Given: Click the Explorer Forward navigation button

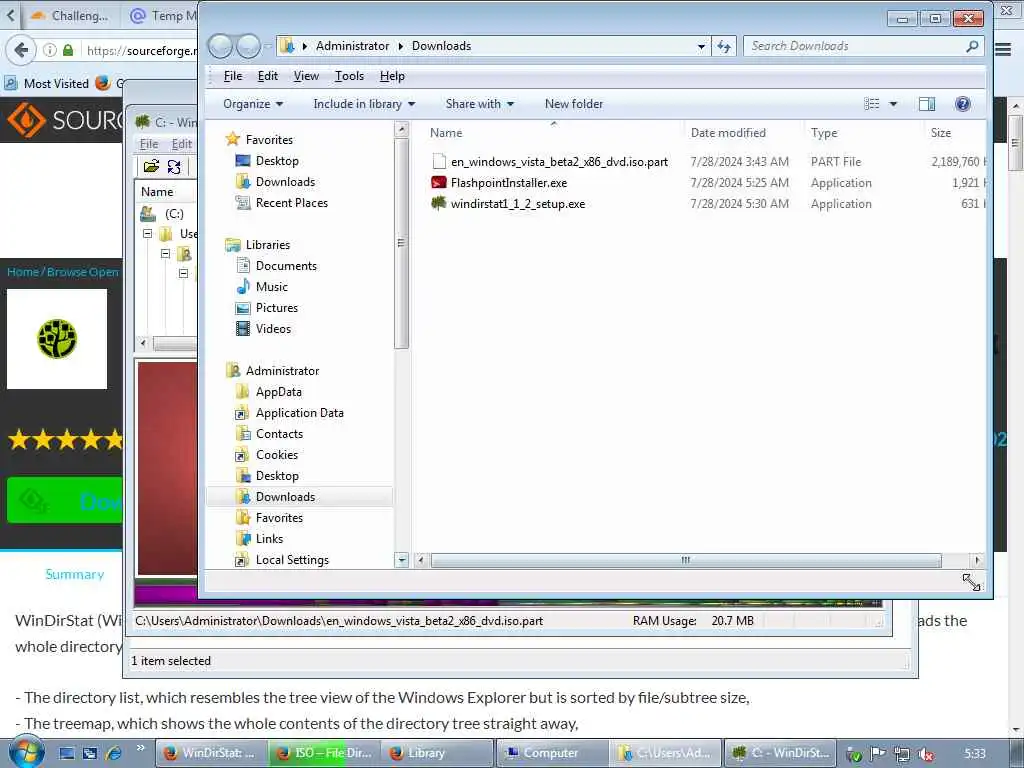Looking at the screenshot, I should [x=248, y=46].
